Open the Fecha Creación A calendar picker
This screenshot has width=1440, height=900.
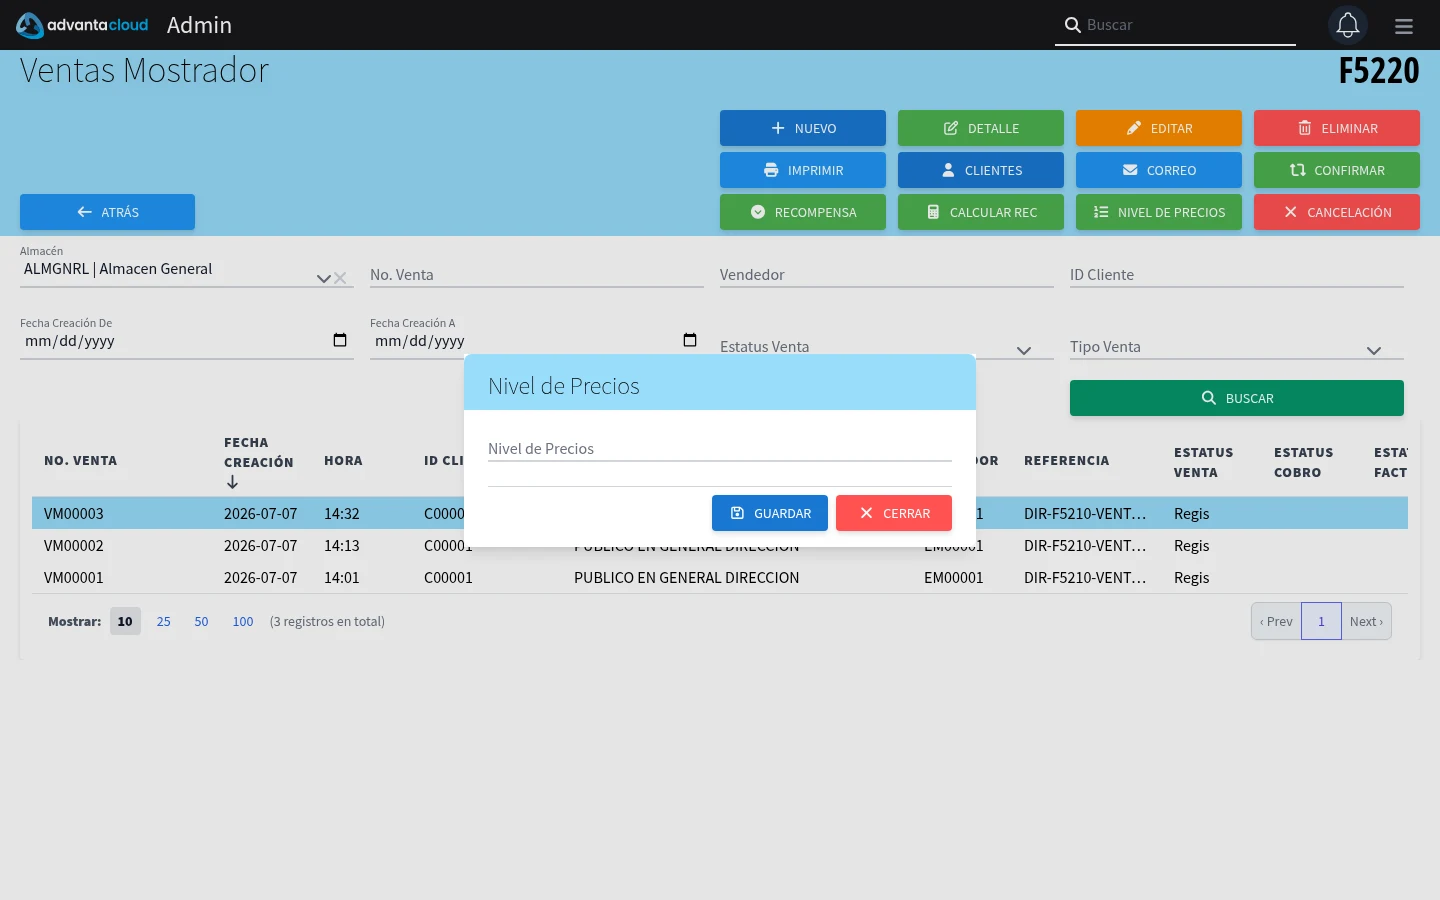point(690,340)
